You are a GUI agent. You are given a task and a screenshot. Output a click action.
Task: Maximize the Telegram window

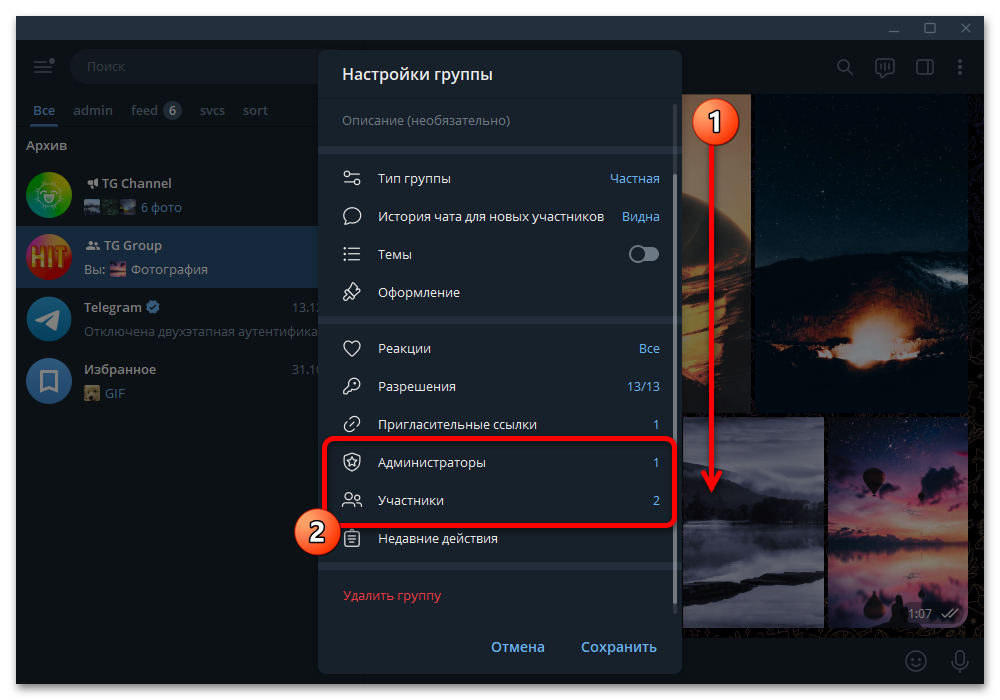point(930,28)
